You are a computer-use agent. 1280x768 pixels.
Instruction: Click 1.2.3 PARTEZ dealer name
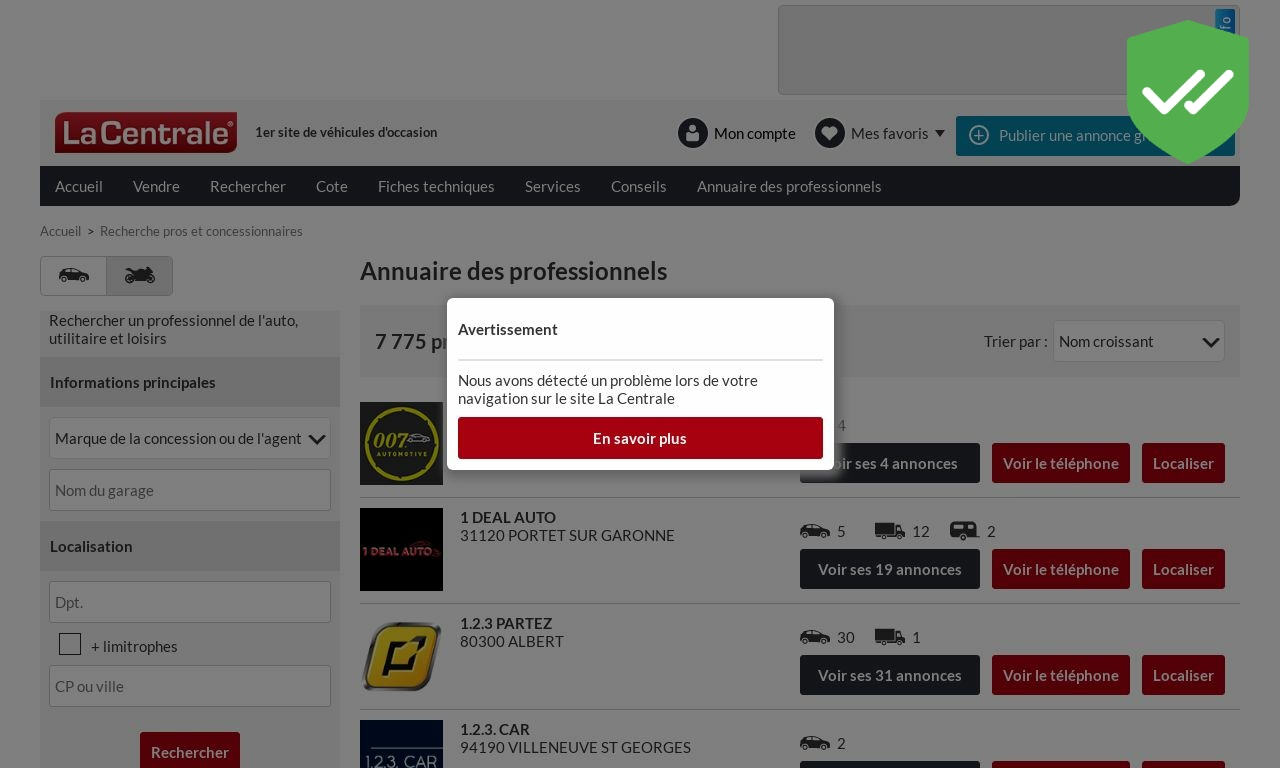(x=506, y=623)
